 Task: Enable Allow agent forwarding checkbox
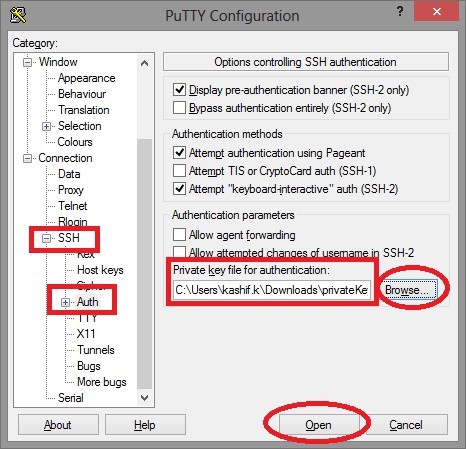[x=179, y=235]
